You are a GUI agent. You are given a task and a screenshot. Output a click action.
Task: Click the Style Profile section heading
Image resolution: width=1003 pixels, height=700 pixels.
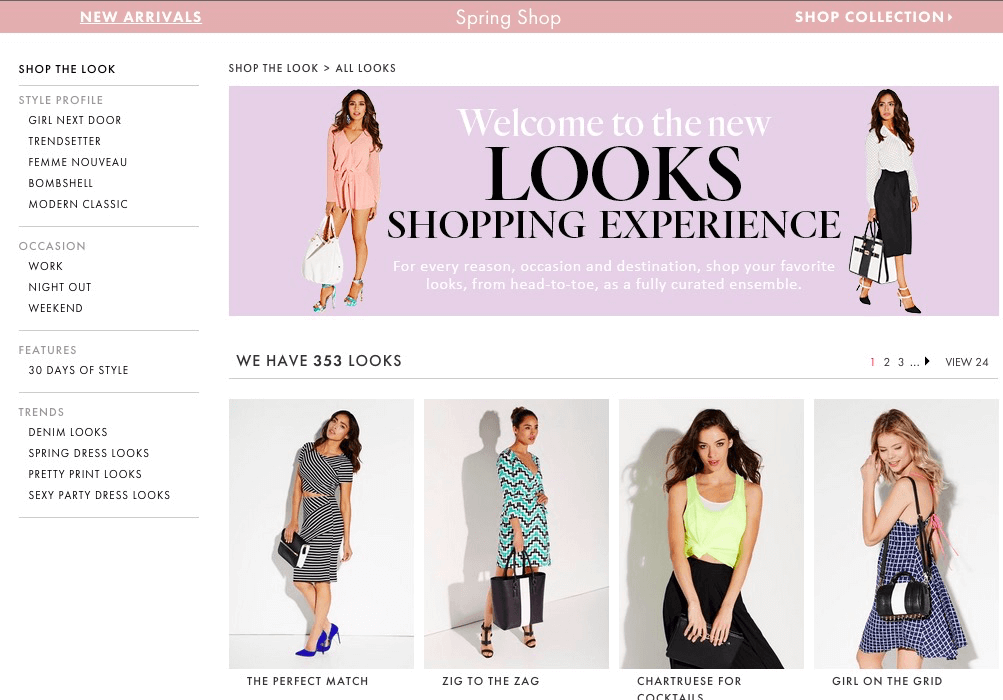pos(61,100)
